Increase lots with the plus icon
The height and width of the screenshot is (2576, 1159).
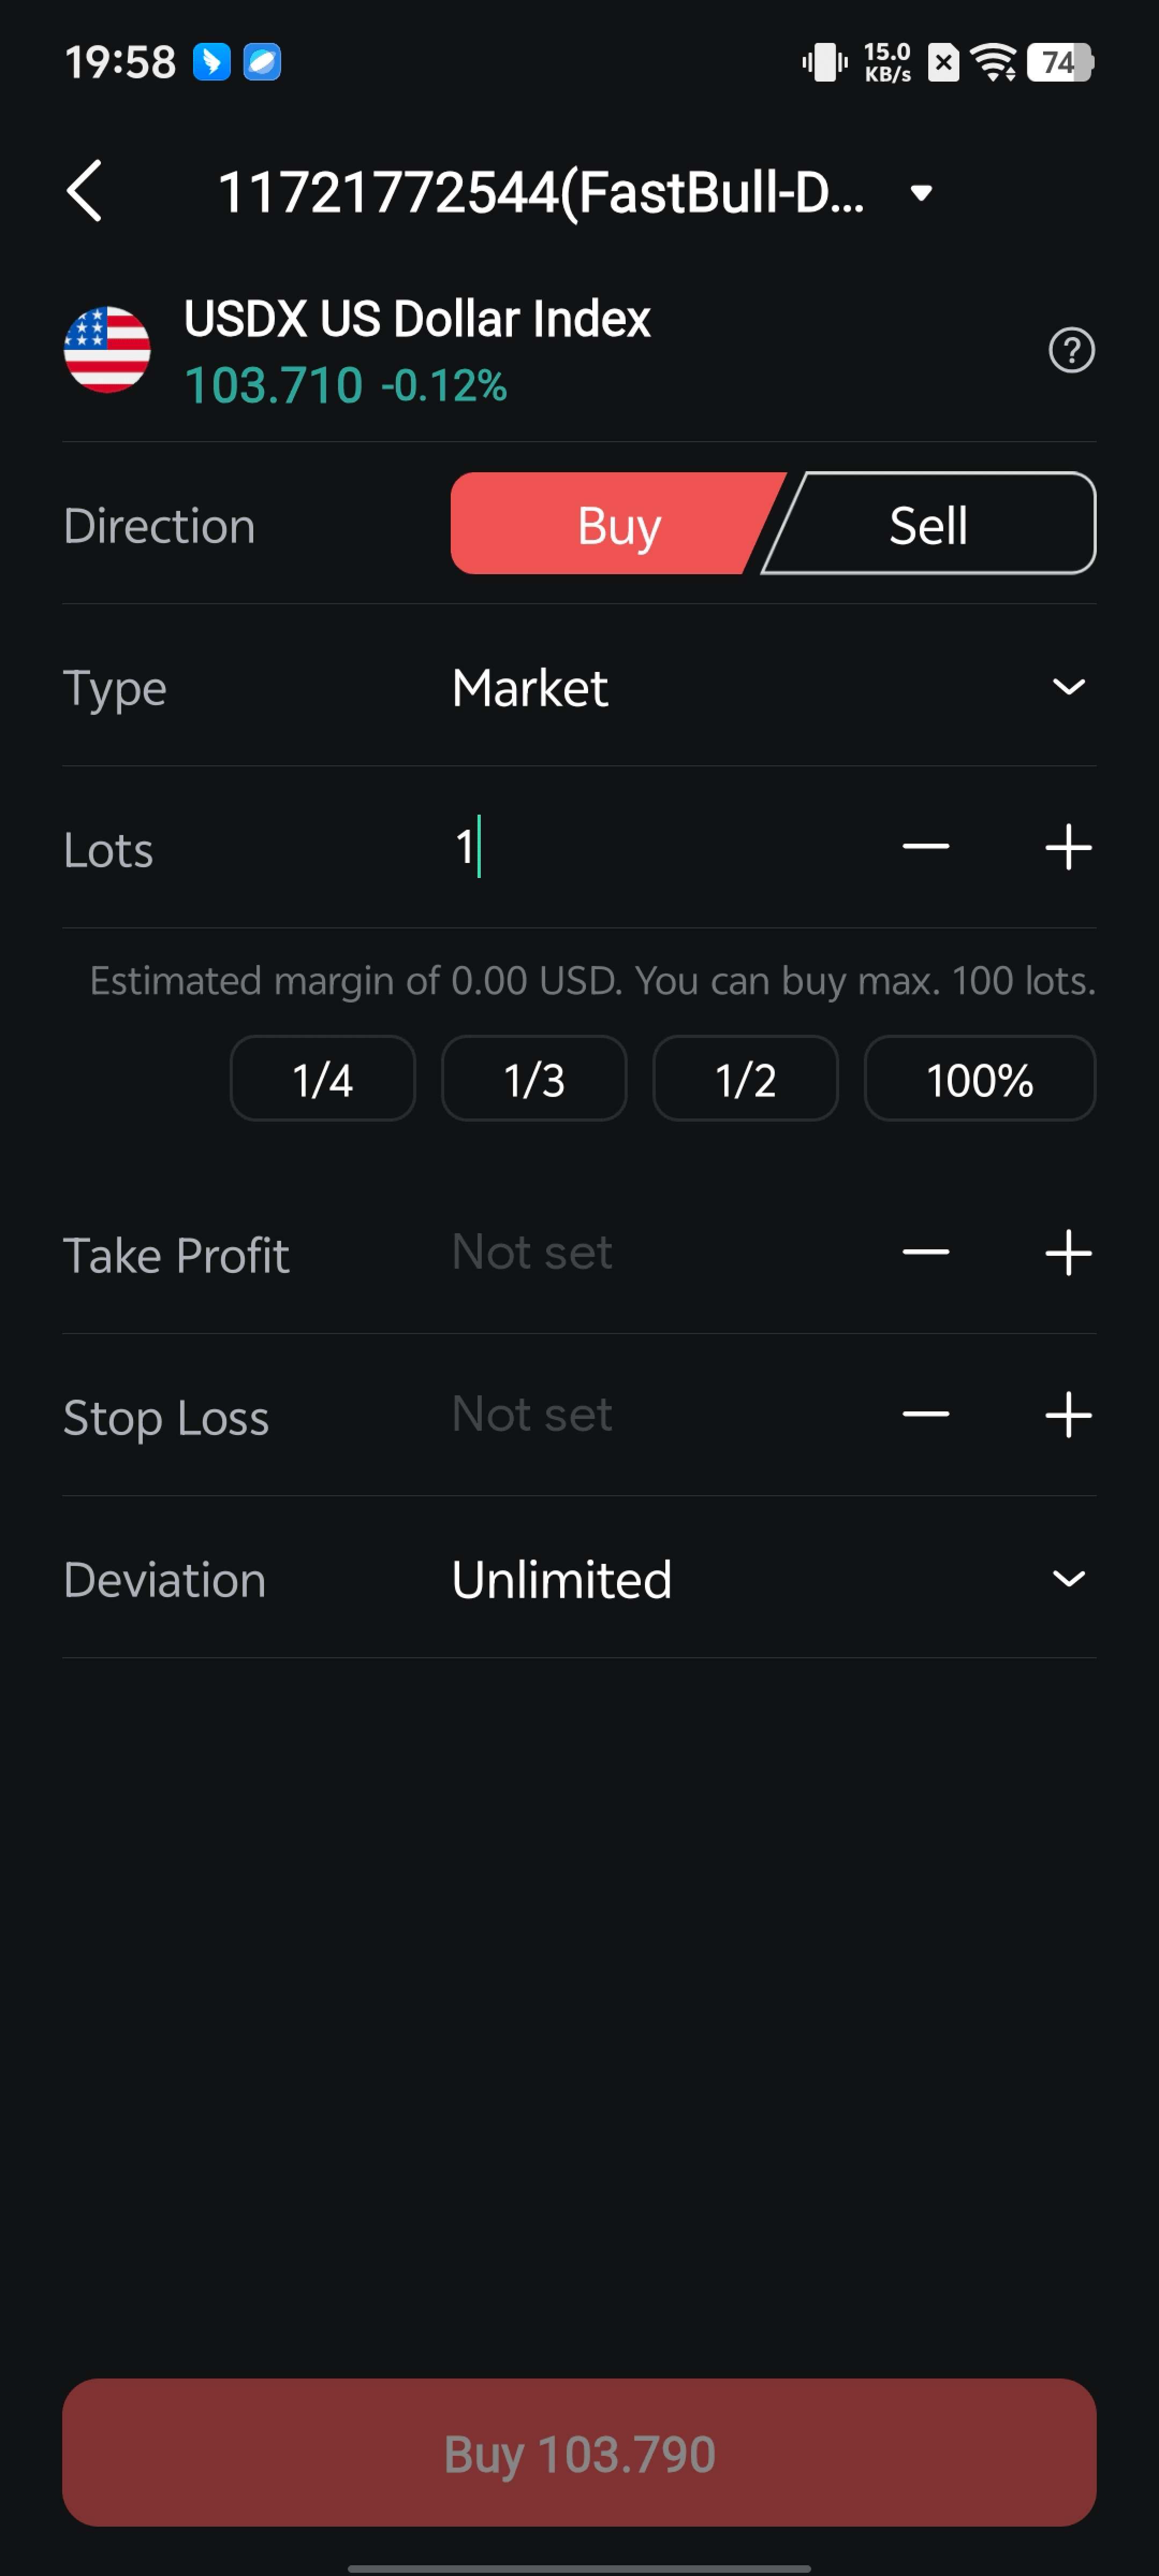[x=1067, y=847]
